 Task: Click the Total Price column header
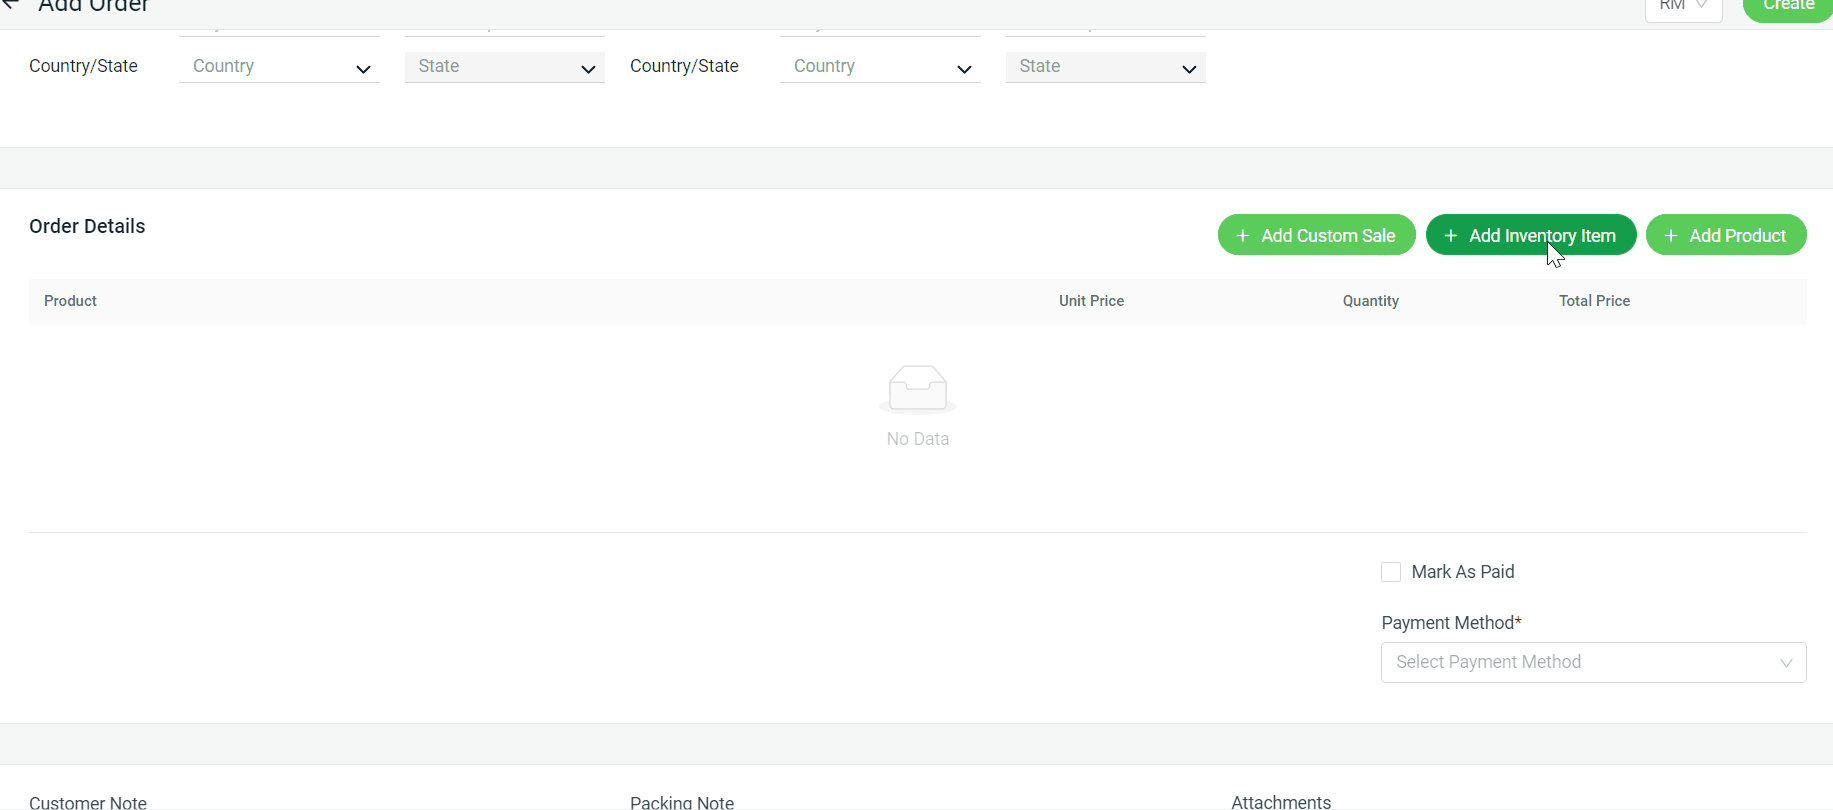(x=1594, y=301)
